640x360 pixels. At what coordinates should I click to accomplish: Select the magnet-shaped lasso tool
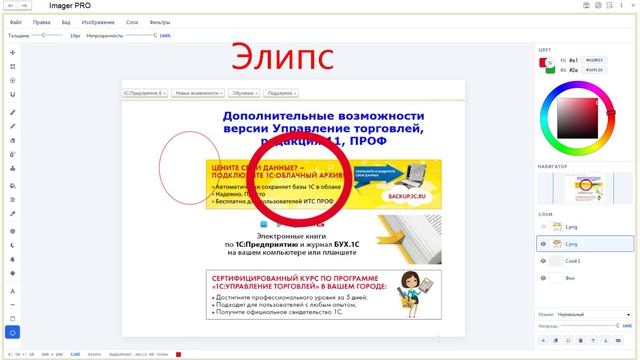tap(13, 94)
